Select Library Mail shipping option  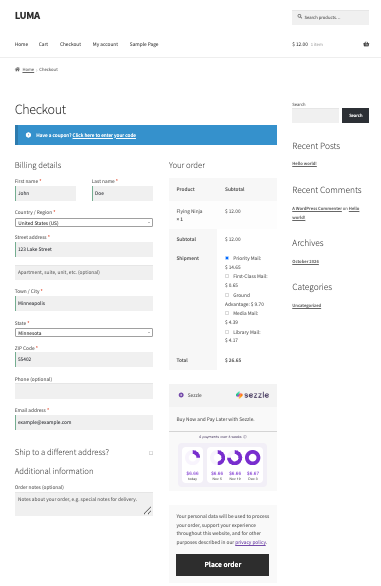pos(227,332)
